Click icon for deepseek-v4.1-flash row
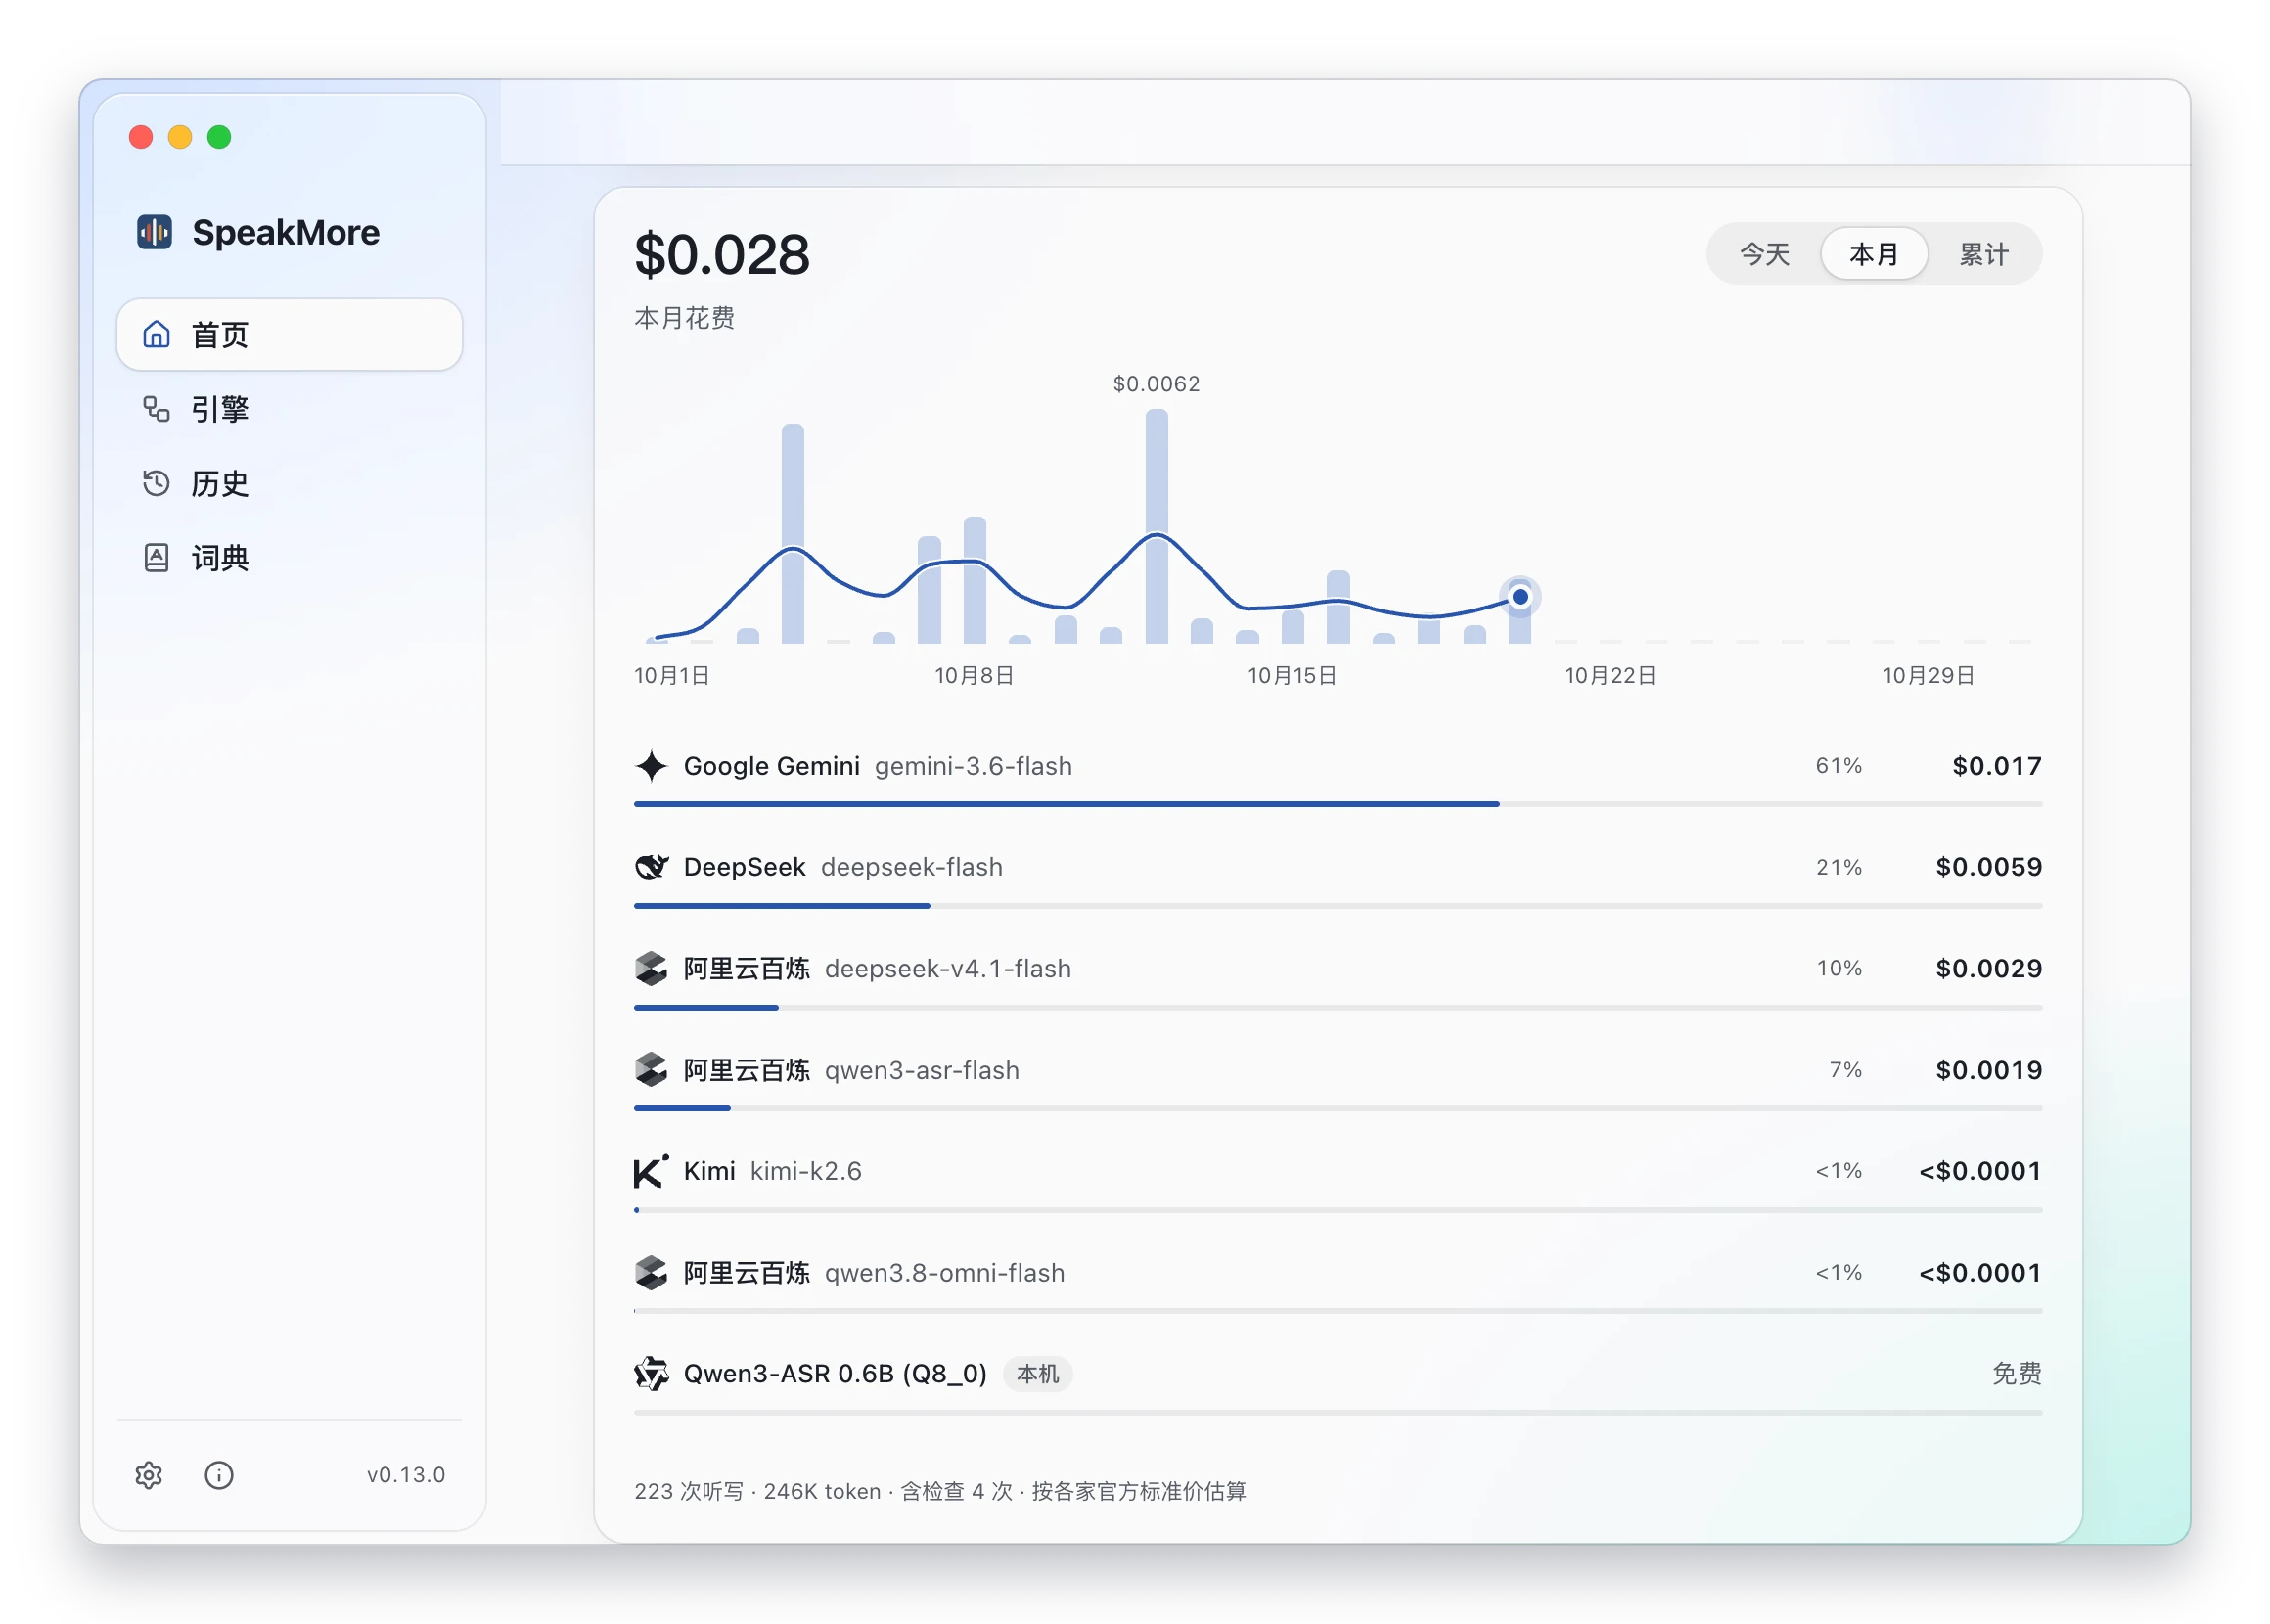Screen dimensions: 2270x1624 pyautogui.click(x=651, y=968)
